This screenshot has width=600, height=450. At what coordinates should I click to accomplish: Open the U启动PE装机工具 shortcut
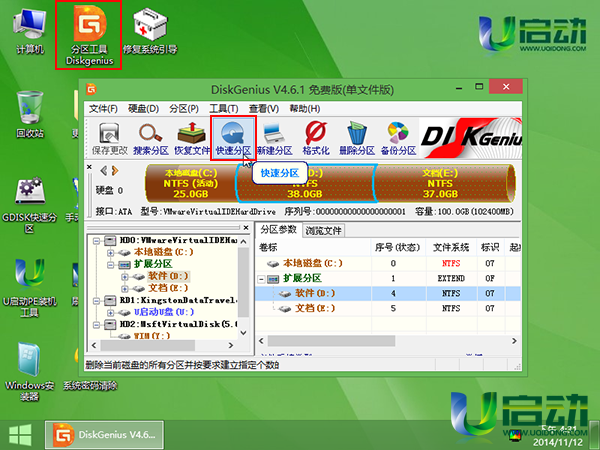click(29, 288)
